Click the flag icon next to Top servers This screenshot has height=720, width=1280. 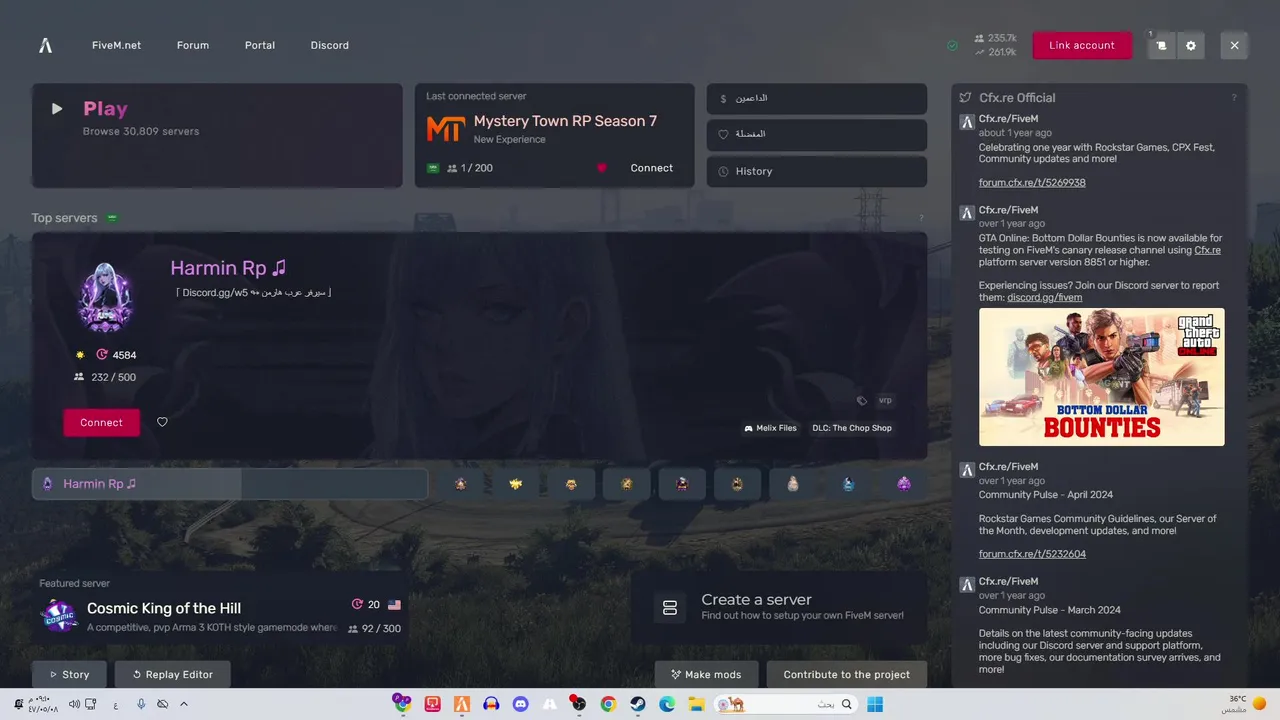(112, 218)
